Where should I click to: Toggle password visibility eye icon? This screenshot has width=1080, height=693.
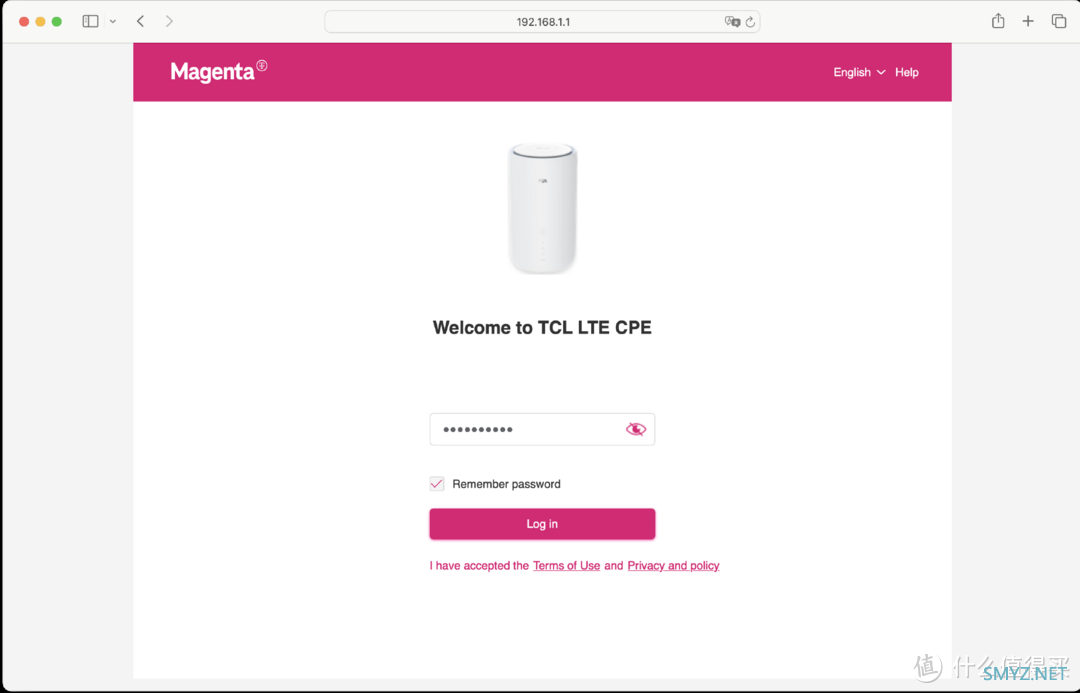(x=635, y=429)
